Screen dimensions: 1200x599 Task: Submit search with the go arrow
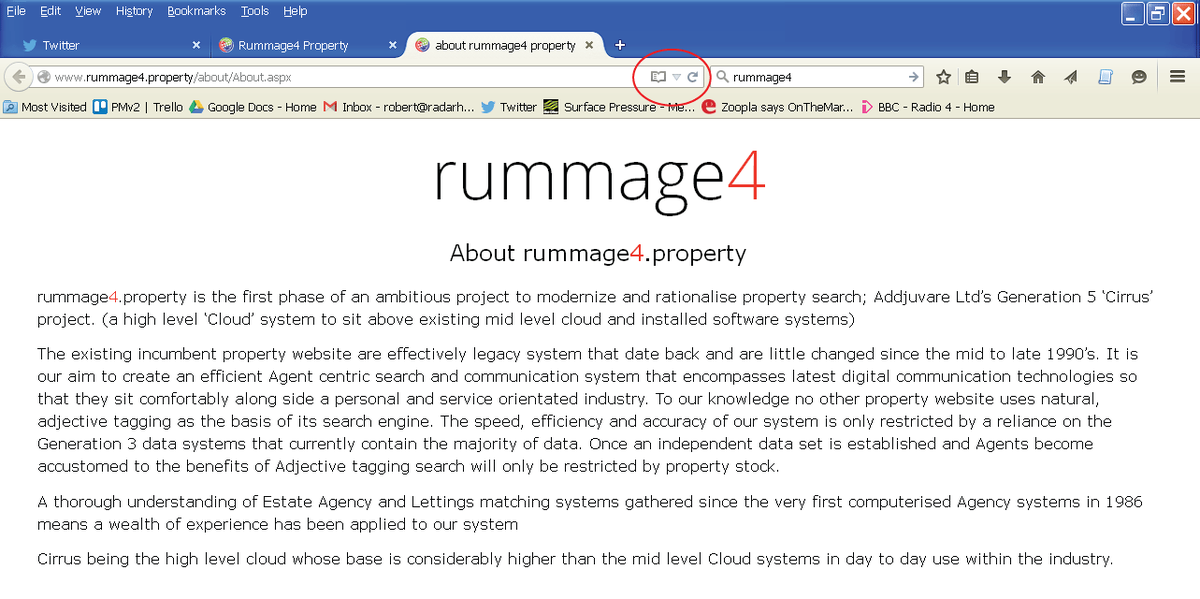click(913, 77)
